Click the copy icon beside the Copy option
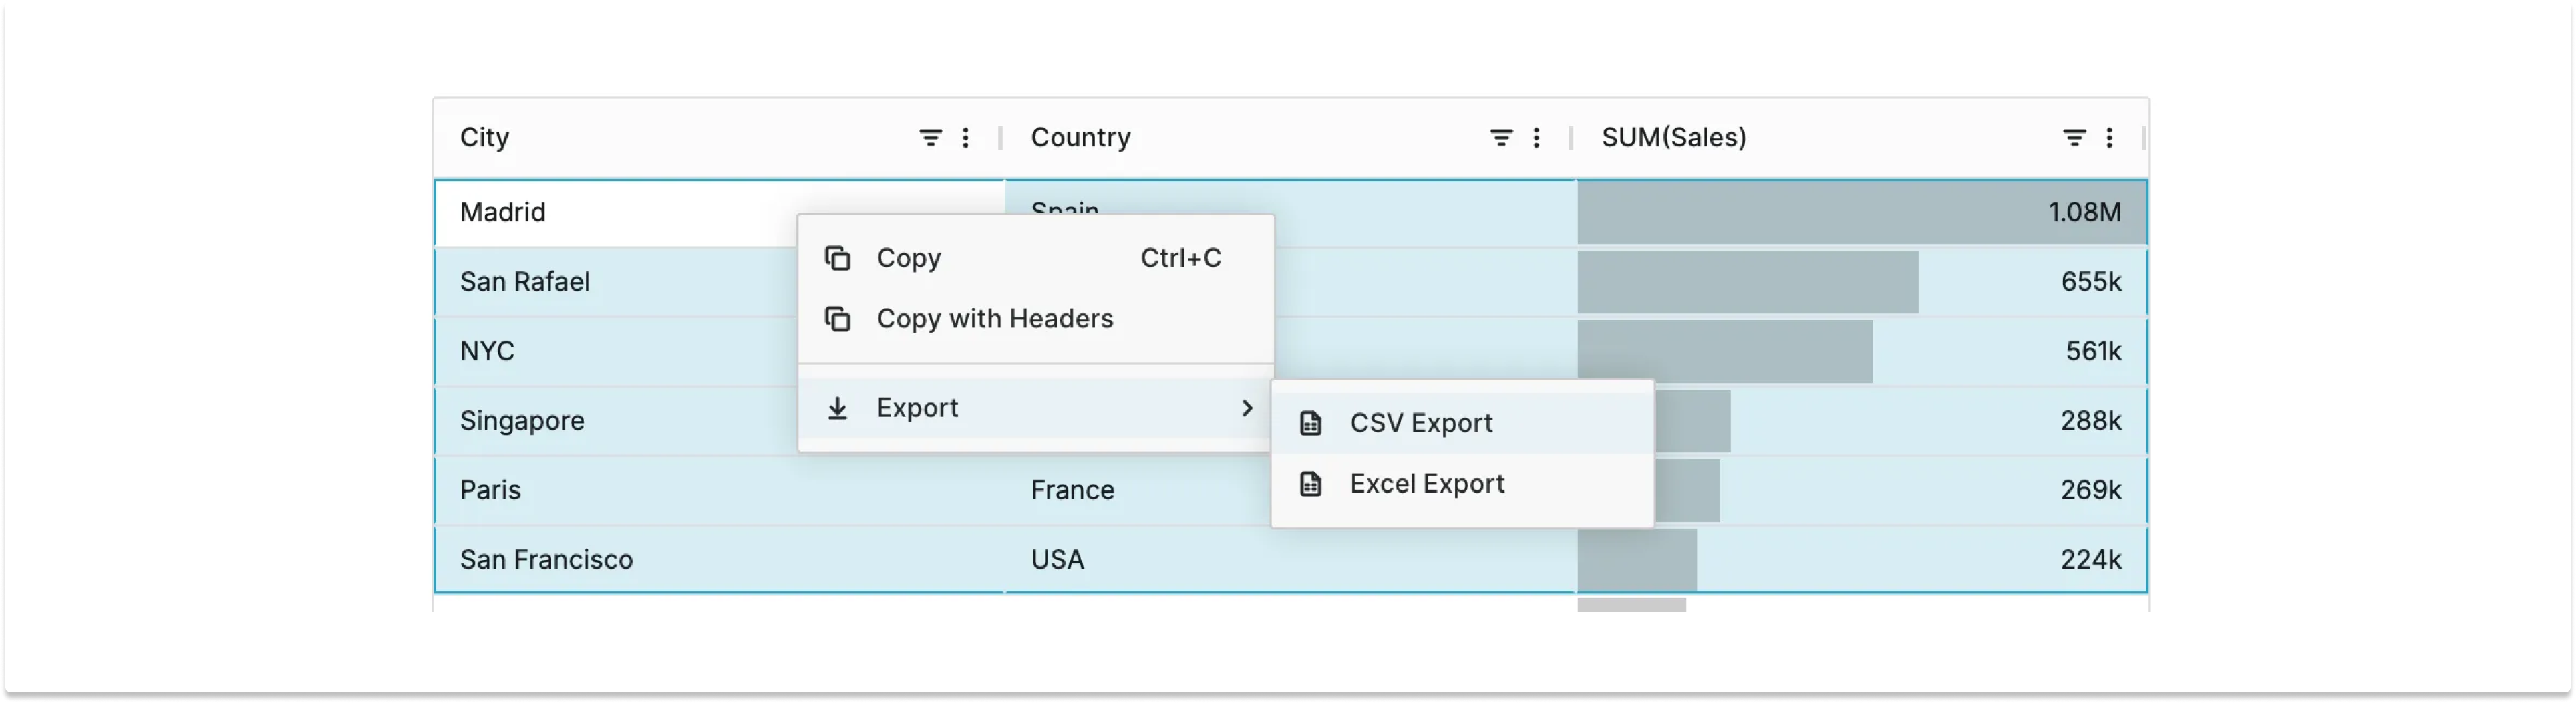This screenshot has width=2576, height=703. tap(838, 257)
